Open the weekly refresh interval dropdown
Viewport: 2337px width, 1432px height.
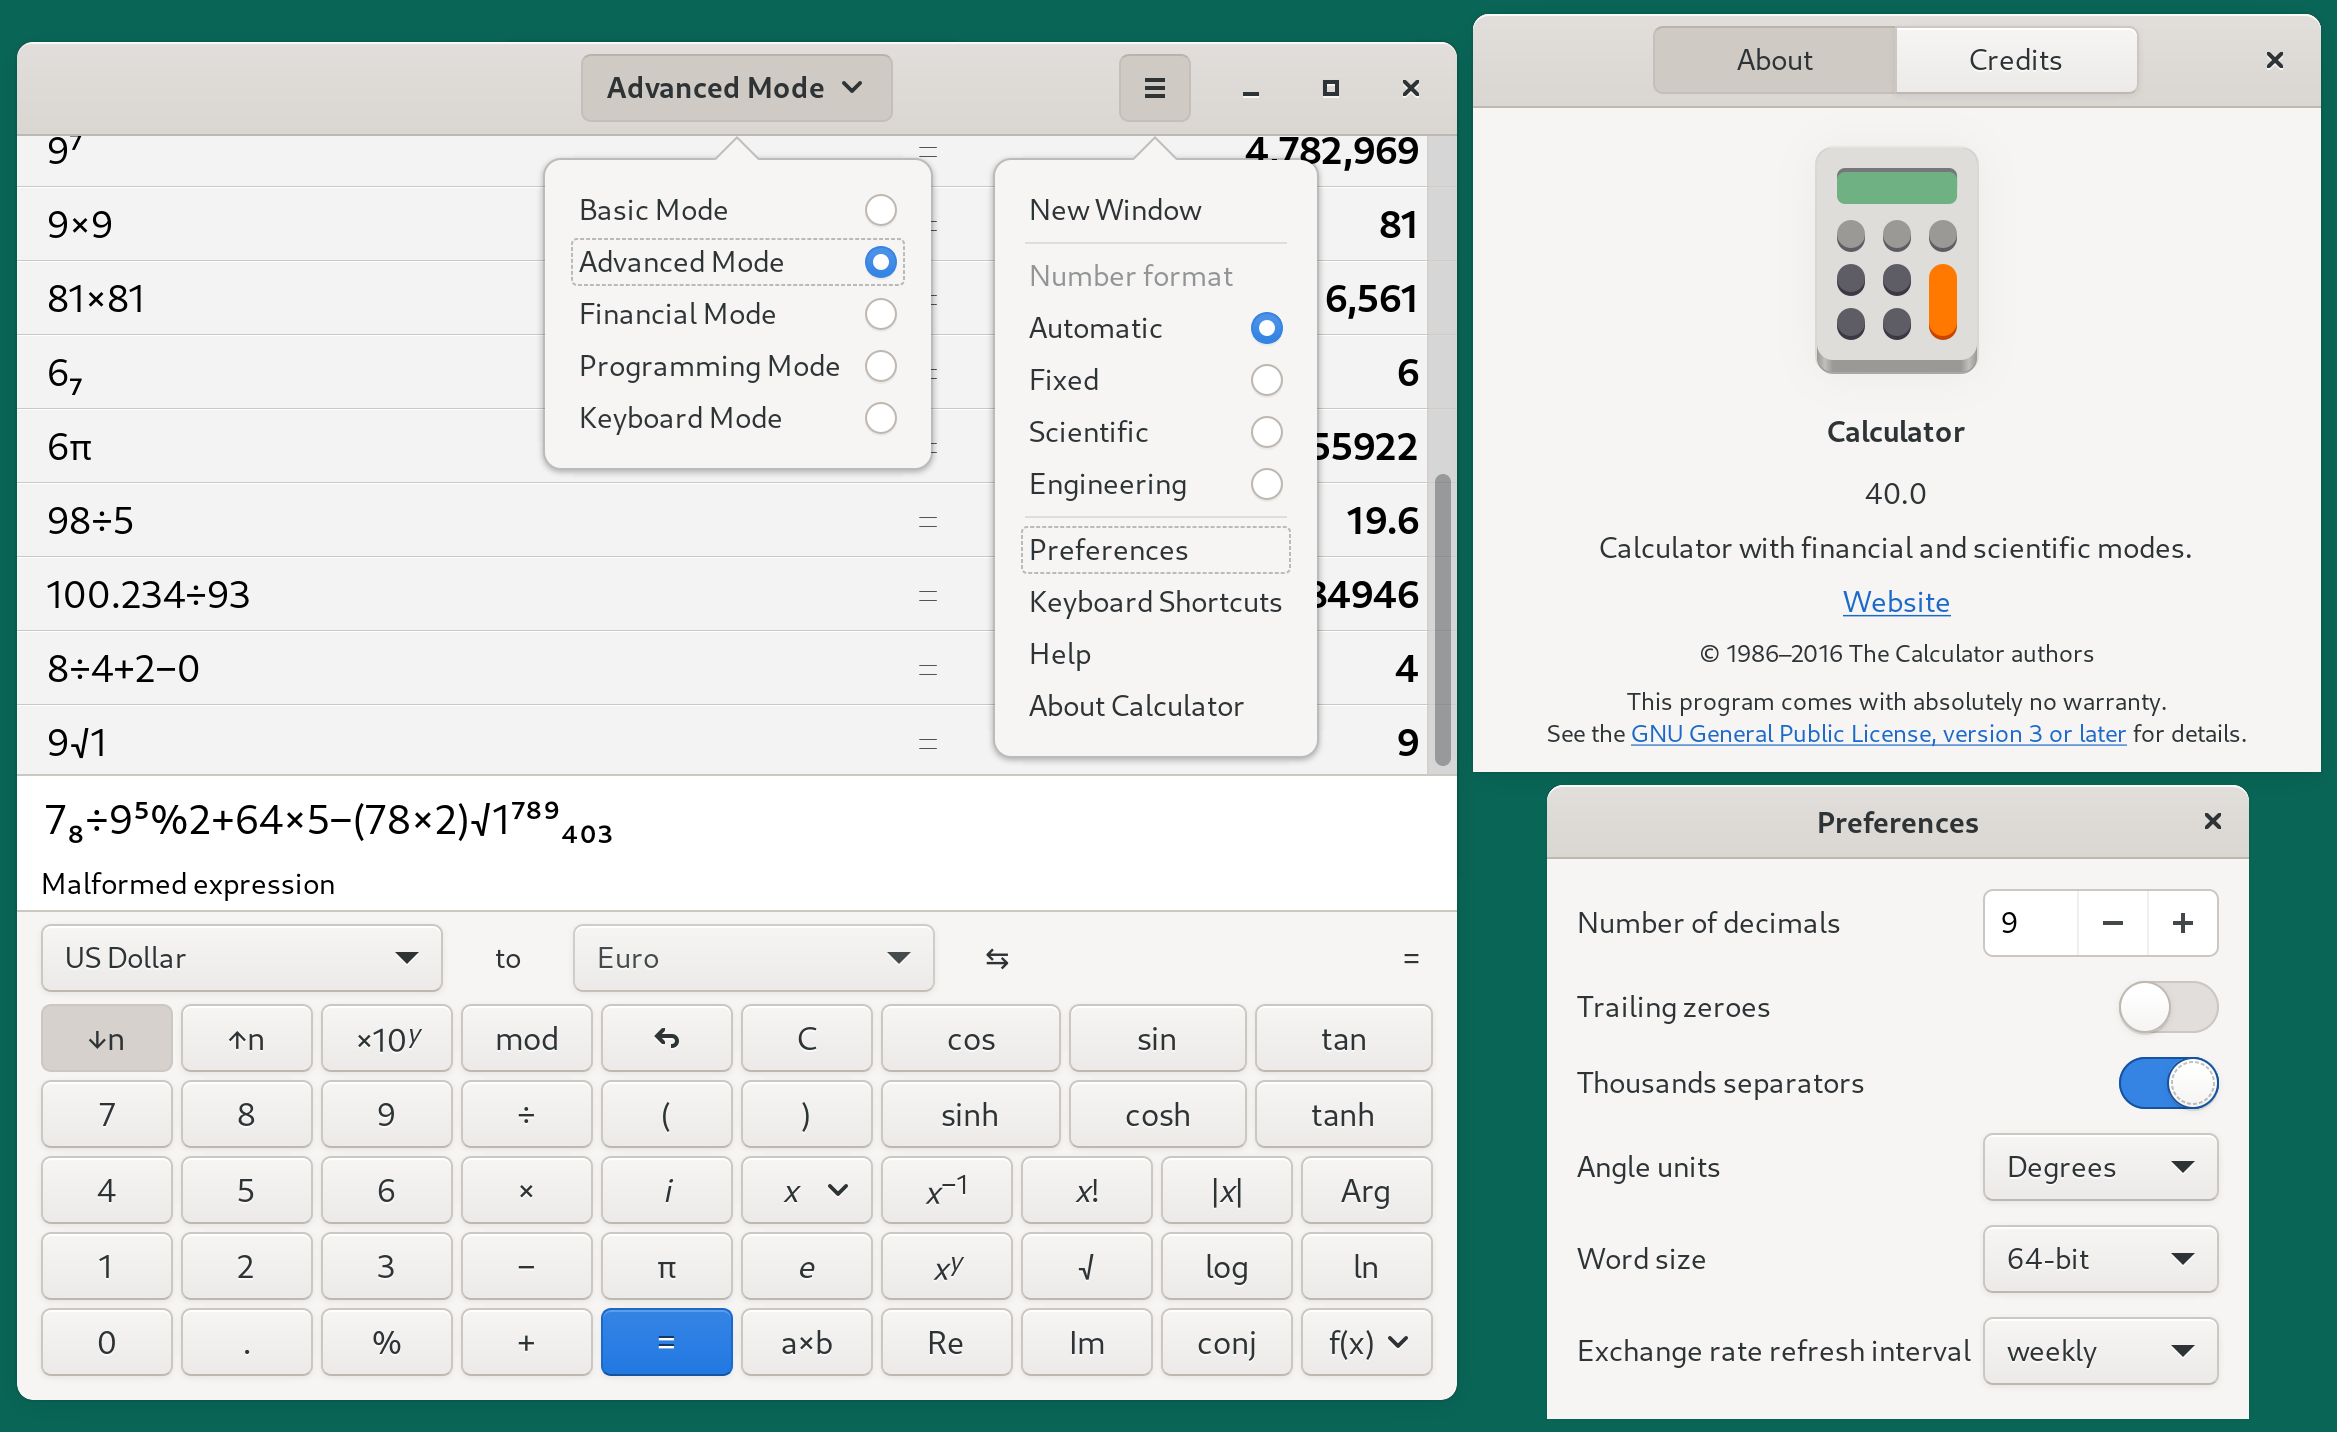coord(2100,1351)
